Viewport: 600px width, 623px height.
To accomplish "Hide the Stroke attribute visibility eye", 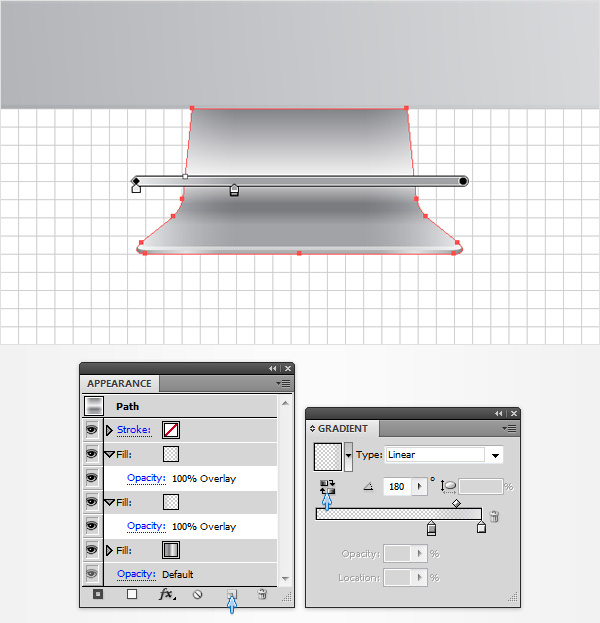I will (x=92, y=430).
